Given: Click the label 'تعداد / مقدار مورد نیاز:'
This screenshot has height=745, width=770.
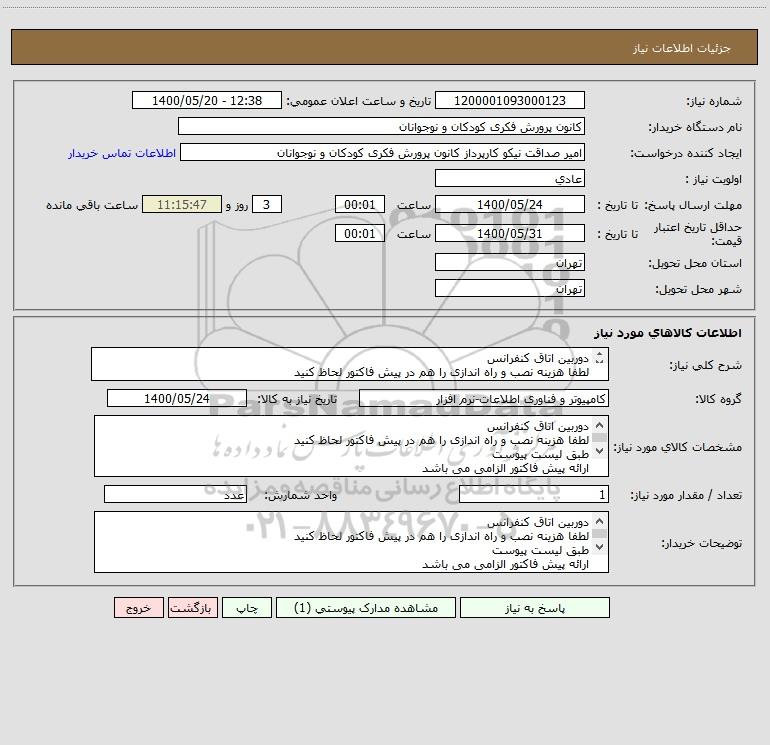Looking at the screenshot, I should [686, 495].
